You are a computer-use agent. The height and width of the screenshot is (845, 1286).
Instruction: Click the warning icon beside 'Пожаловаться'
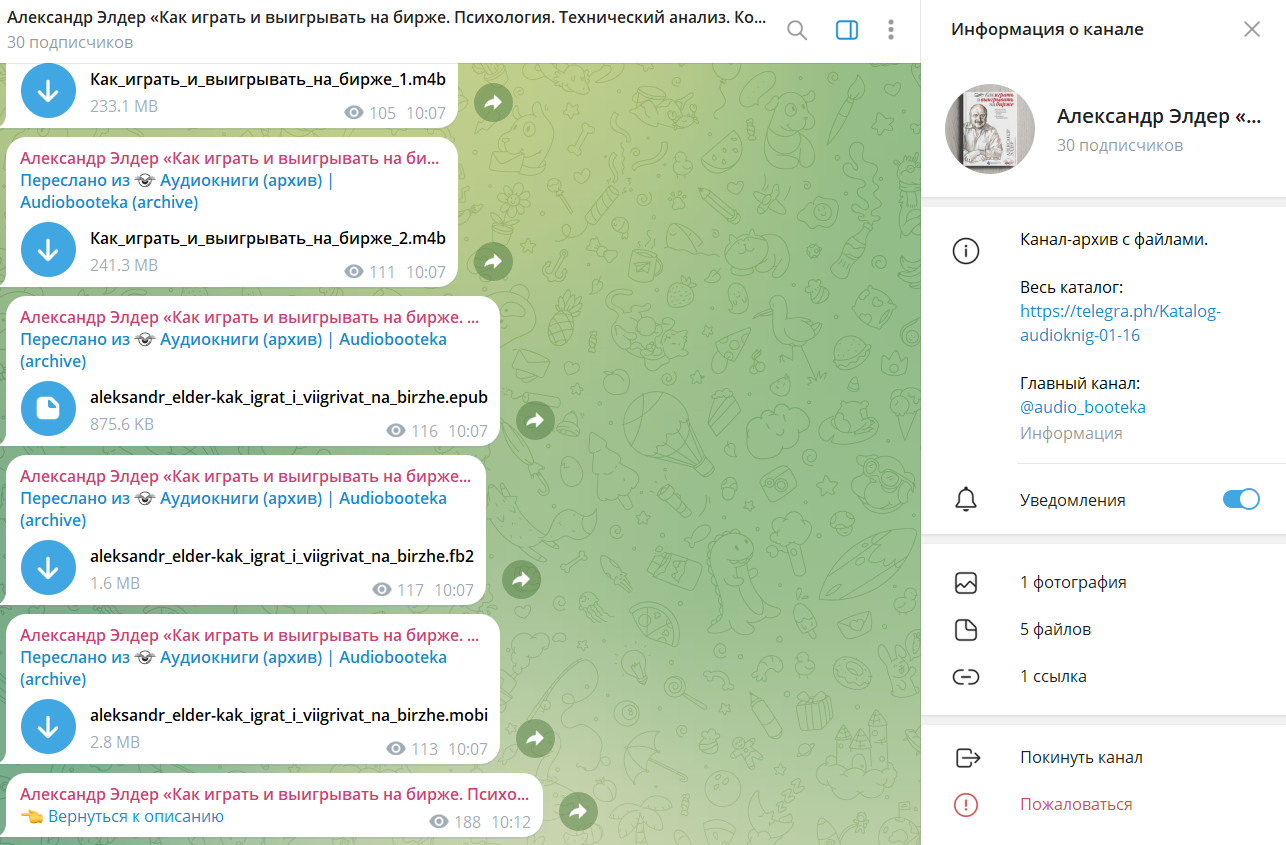tap(966, 805)
